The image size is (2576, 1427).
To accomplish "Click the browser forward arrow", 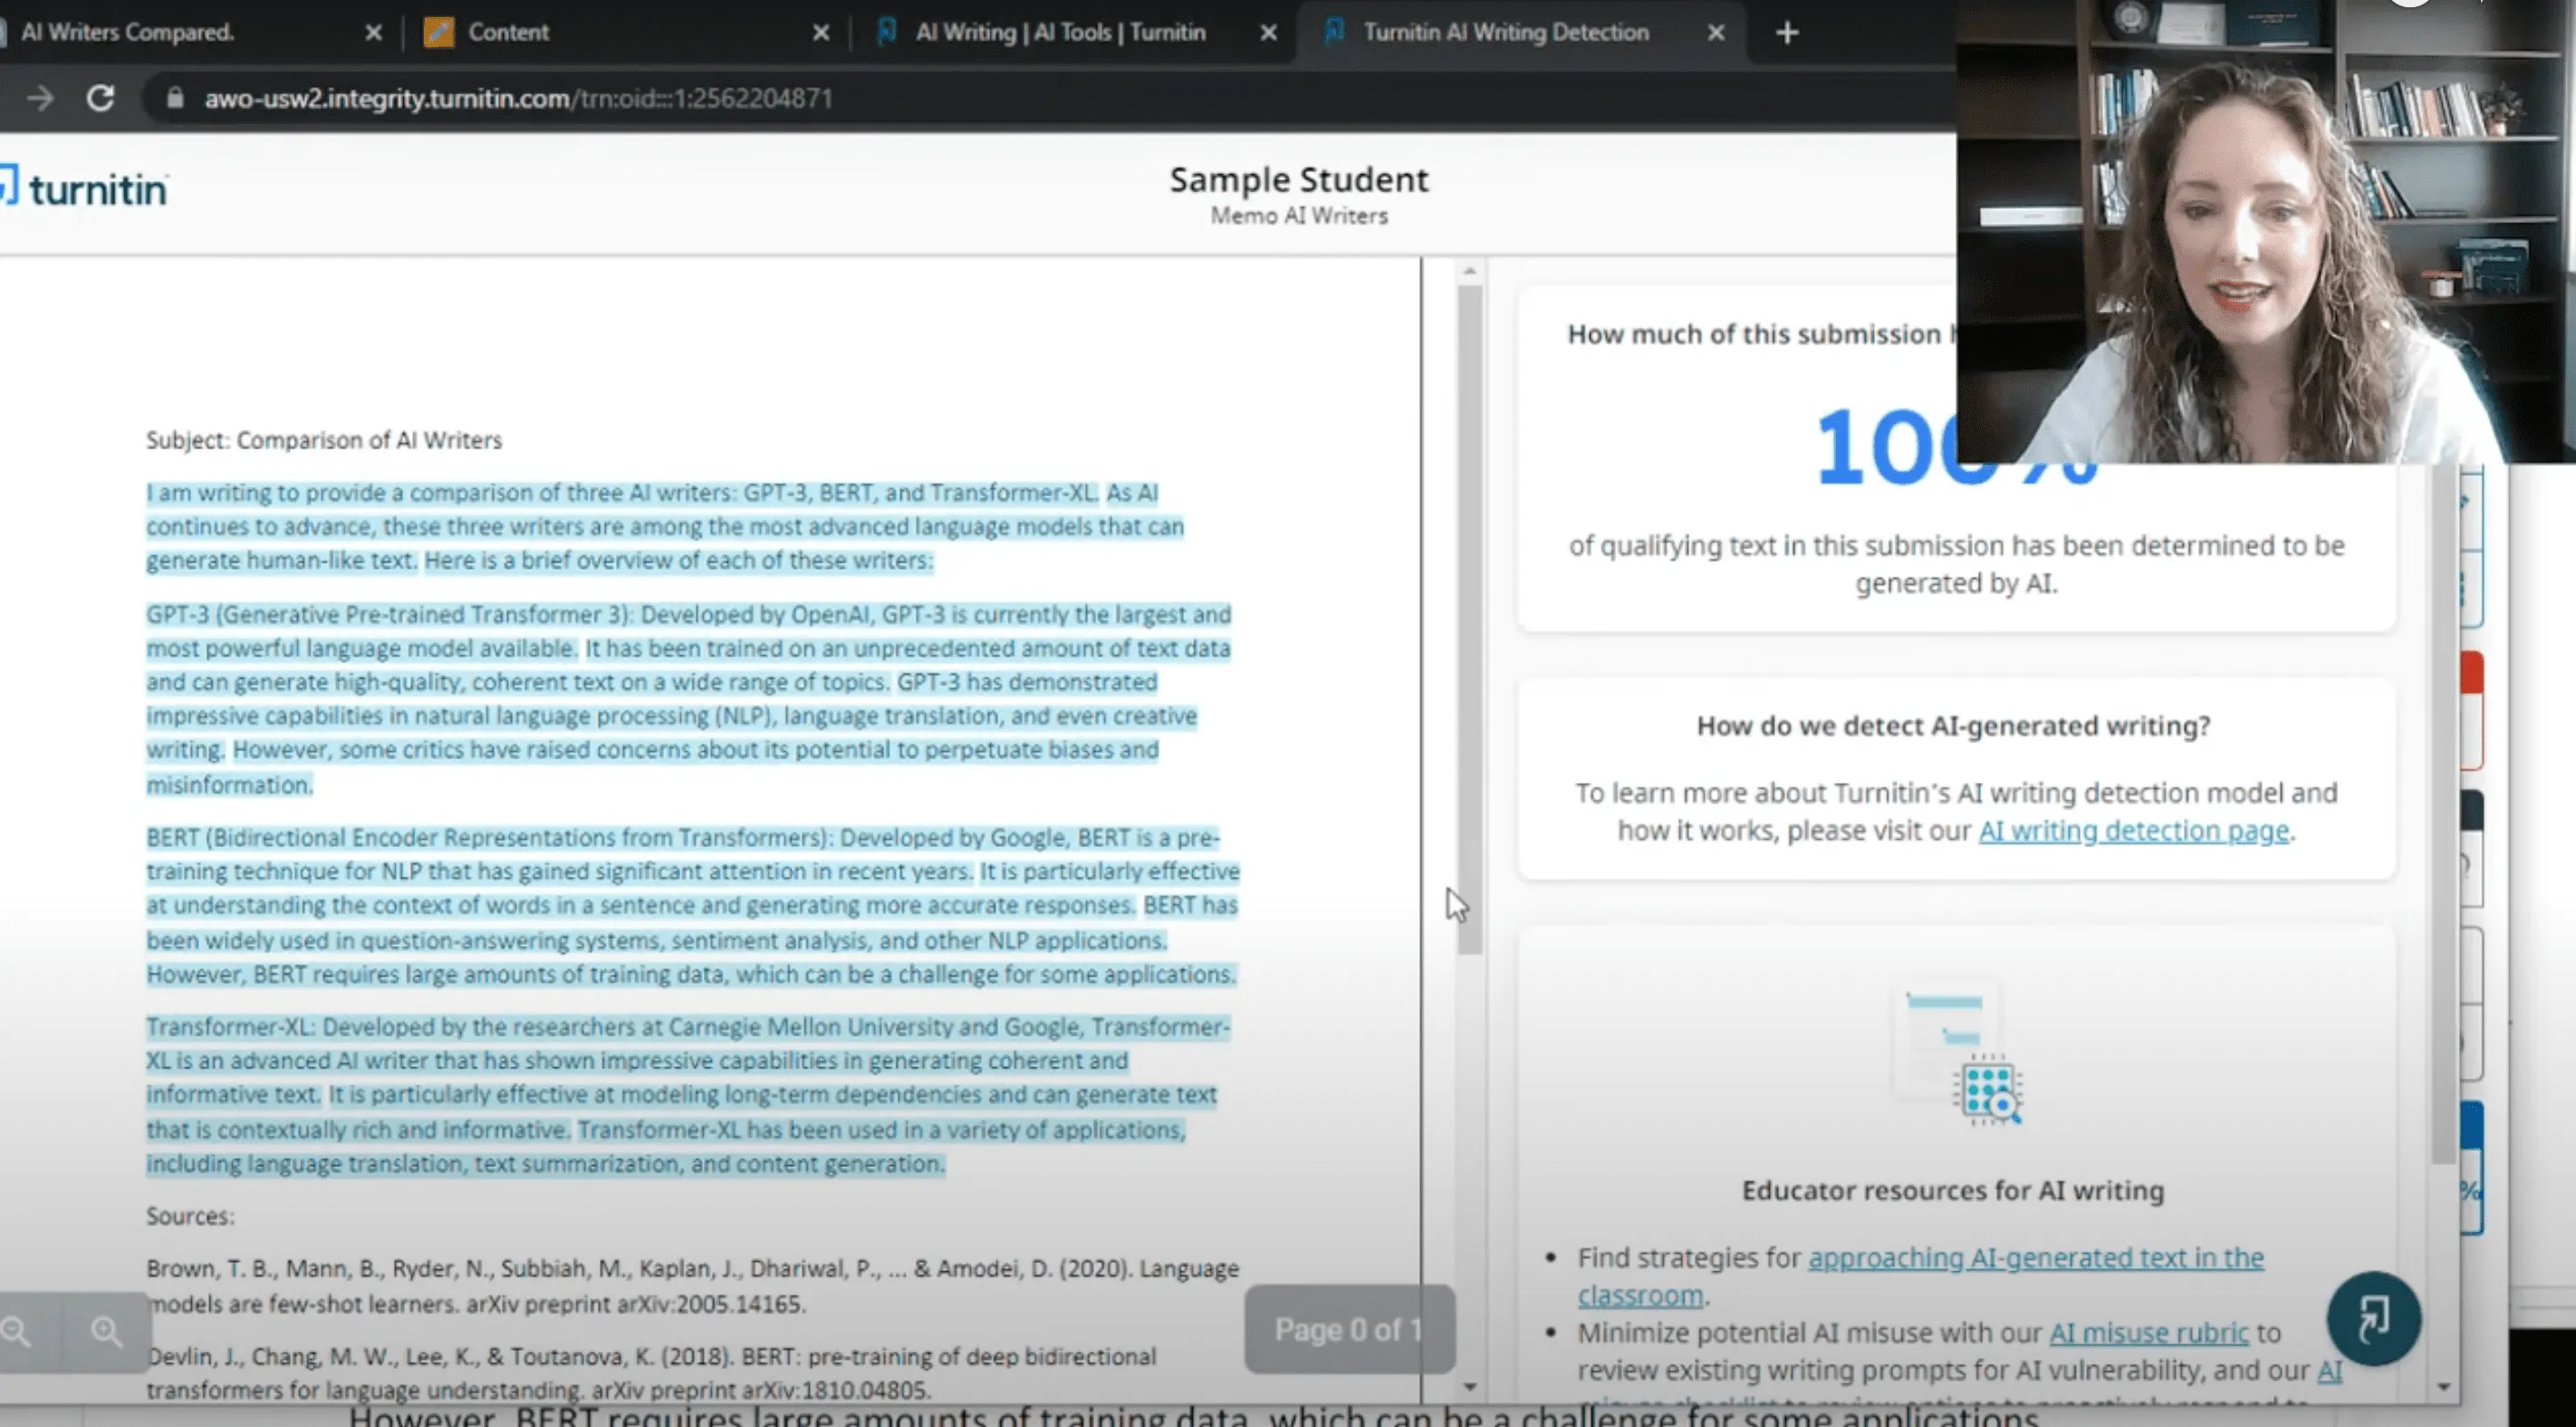I will coord(40,98).
